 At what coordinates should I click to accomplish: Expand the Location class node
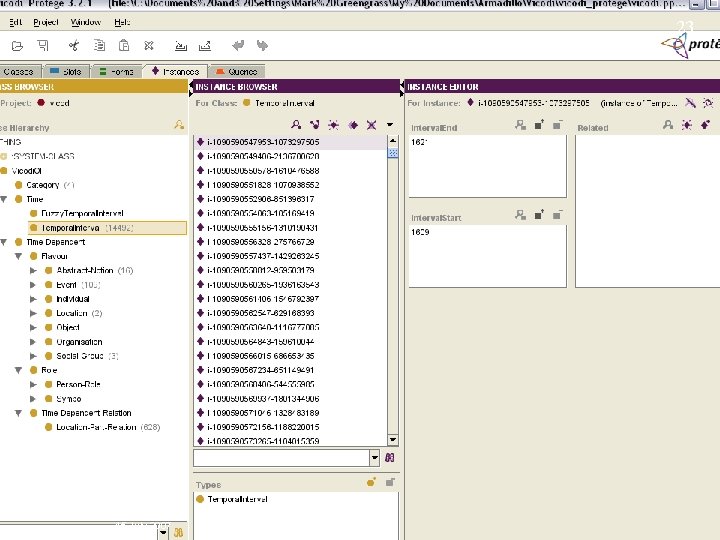coord(34,313)
